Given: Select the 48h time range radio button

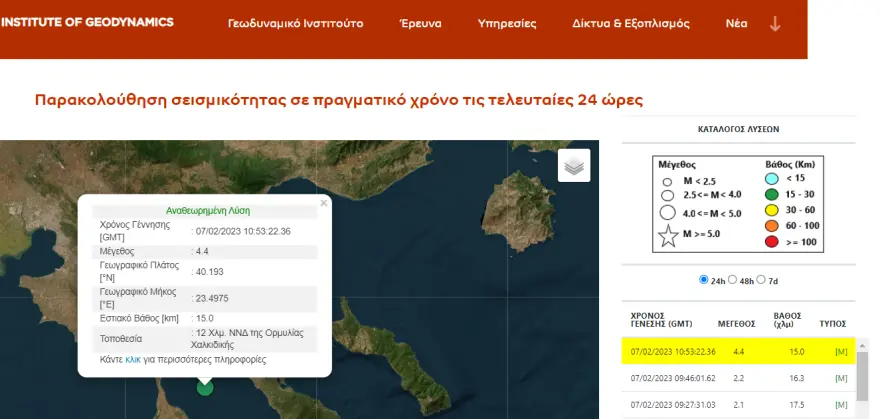Looking at the screenshot, I should [x=733, y=280].
